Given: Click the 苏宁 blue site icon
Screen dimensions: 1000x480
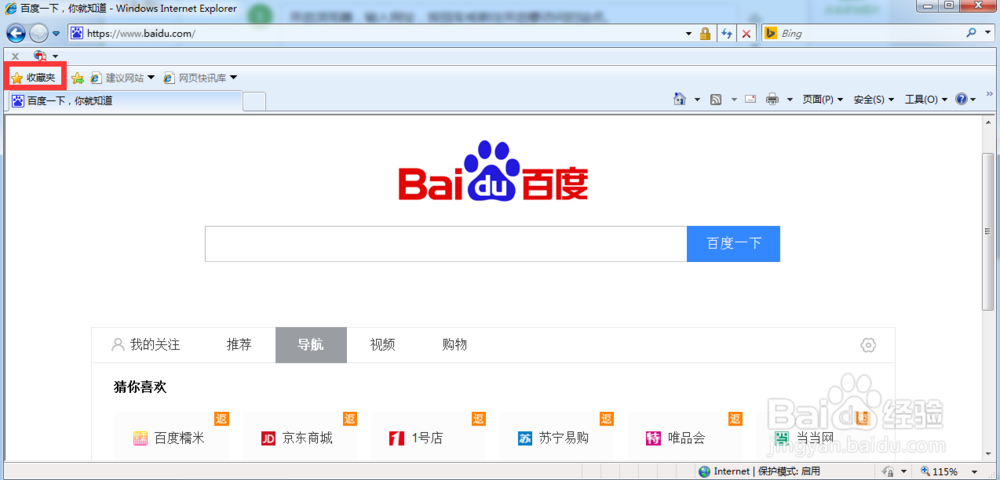Looking at the screenshot, I should [524, 439].
